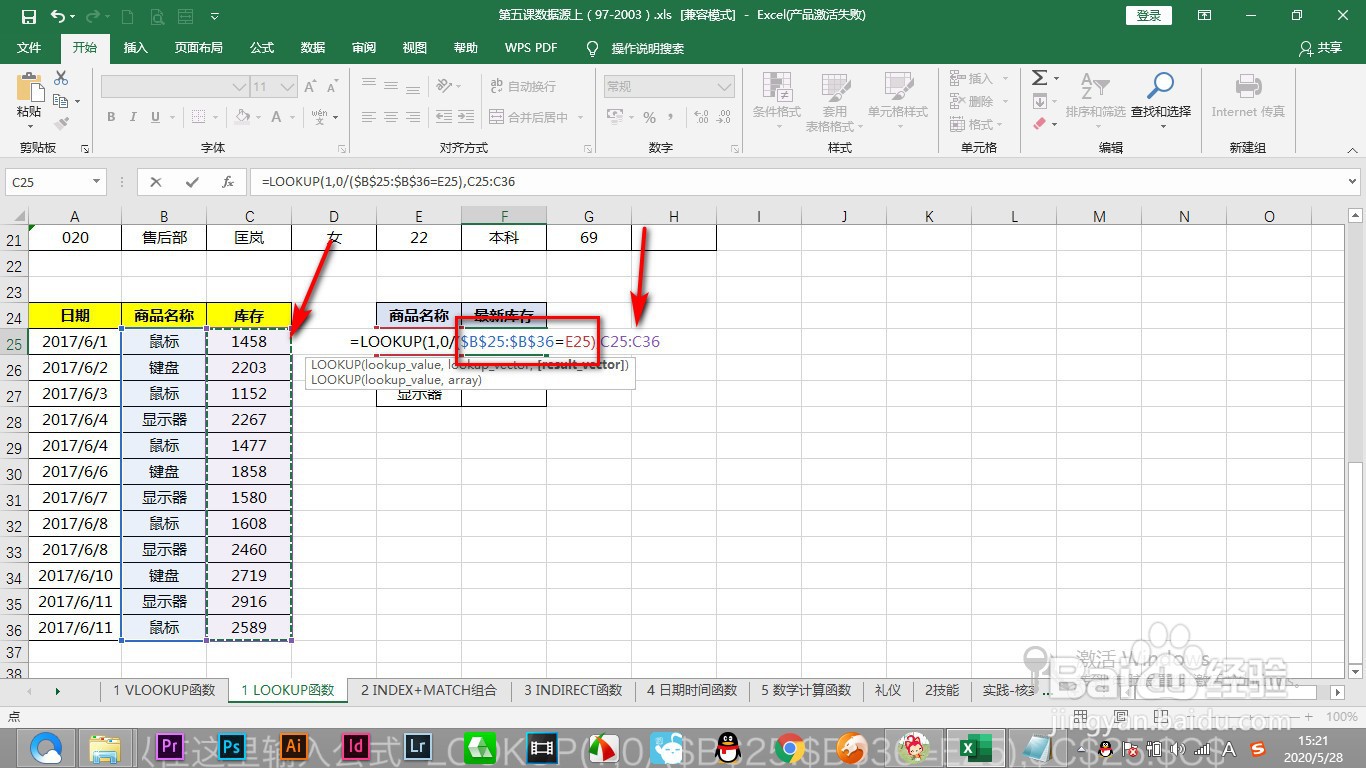
Task: Open Adobe Illustrator from the taskbar
Action: (x=294, y=746)
